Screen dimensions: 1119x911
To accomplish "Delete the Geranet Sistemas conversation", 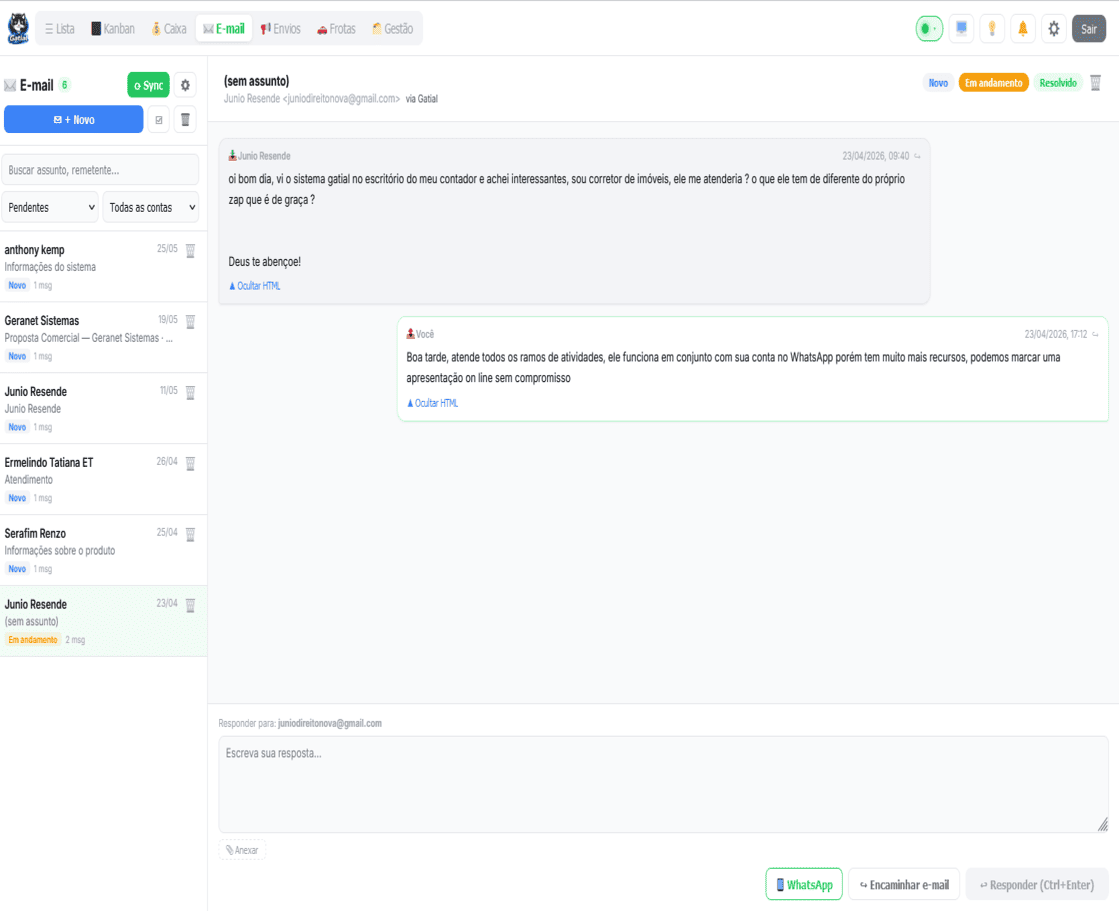I will point(191,321).
